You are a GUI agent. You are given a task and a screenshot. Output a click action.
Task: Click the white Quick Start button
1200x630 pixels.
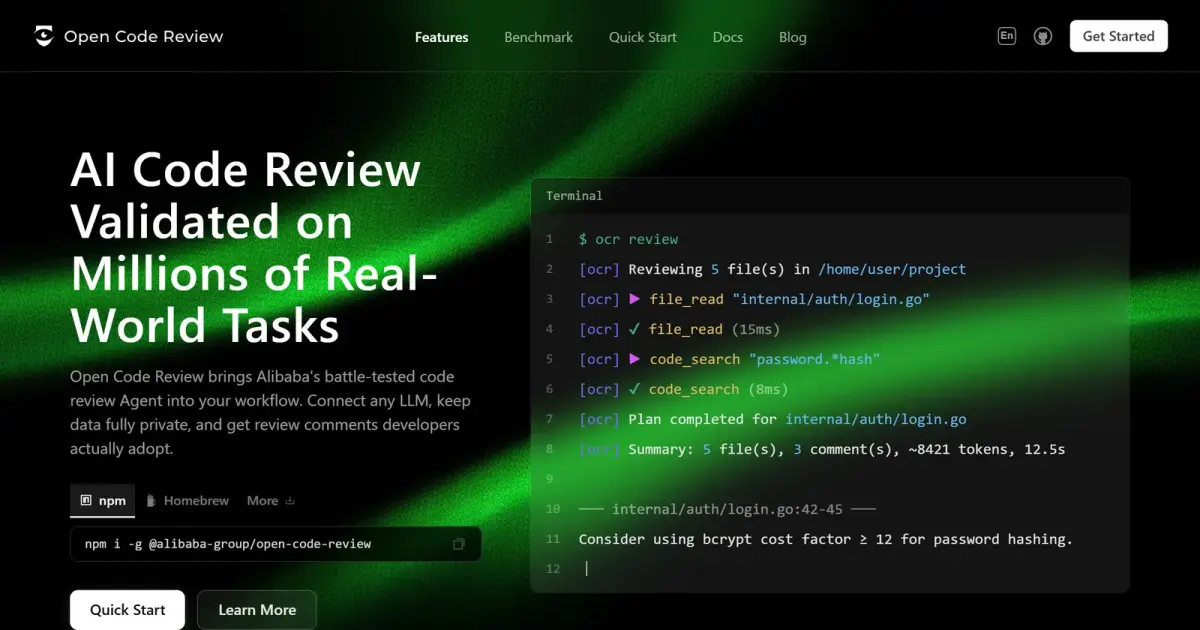[128, 610]
